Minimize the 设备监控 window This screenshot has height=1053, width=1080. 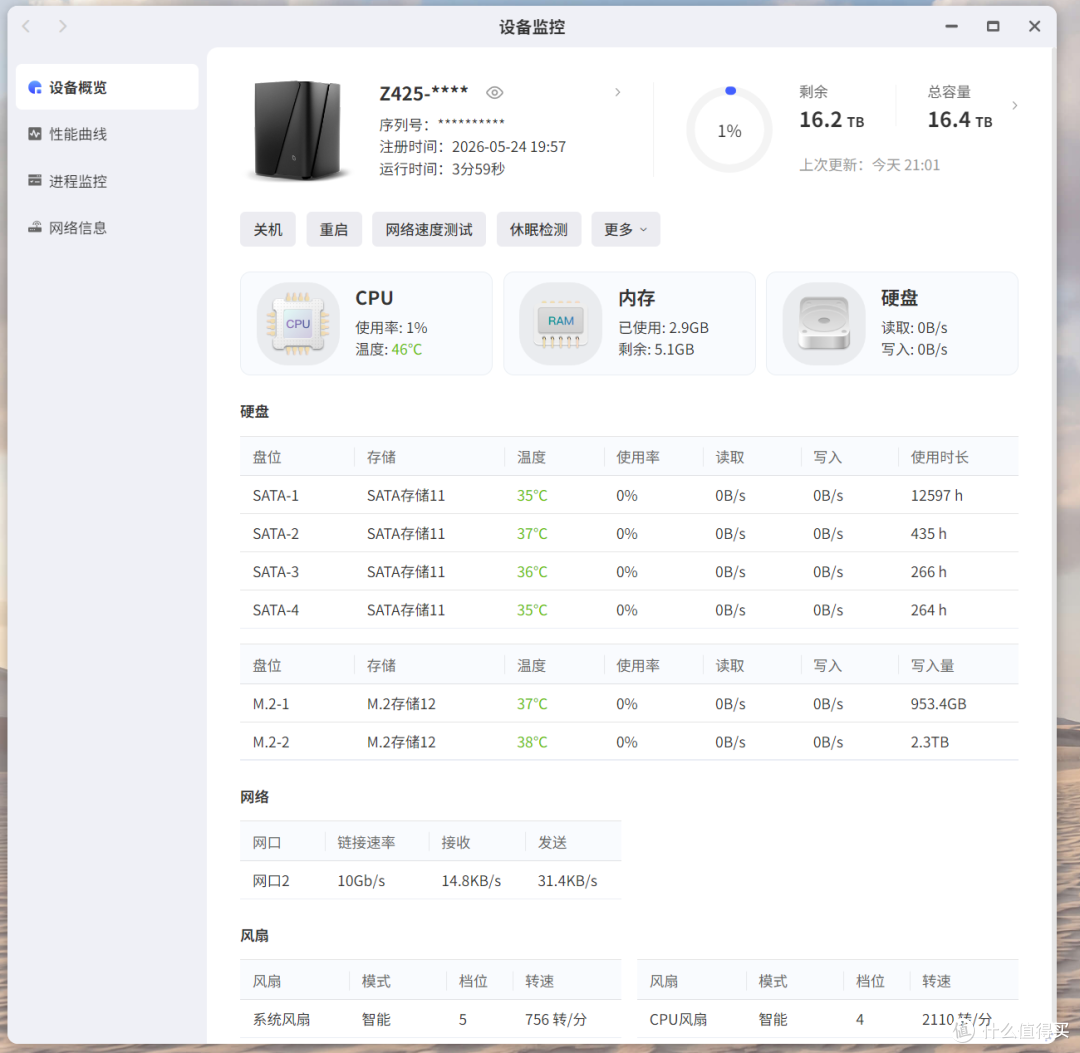pos(952,26)
